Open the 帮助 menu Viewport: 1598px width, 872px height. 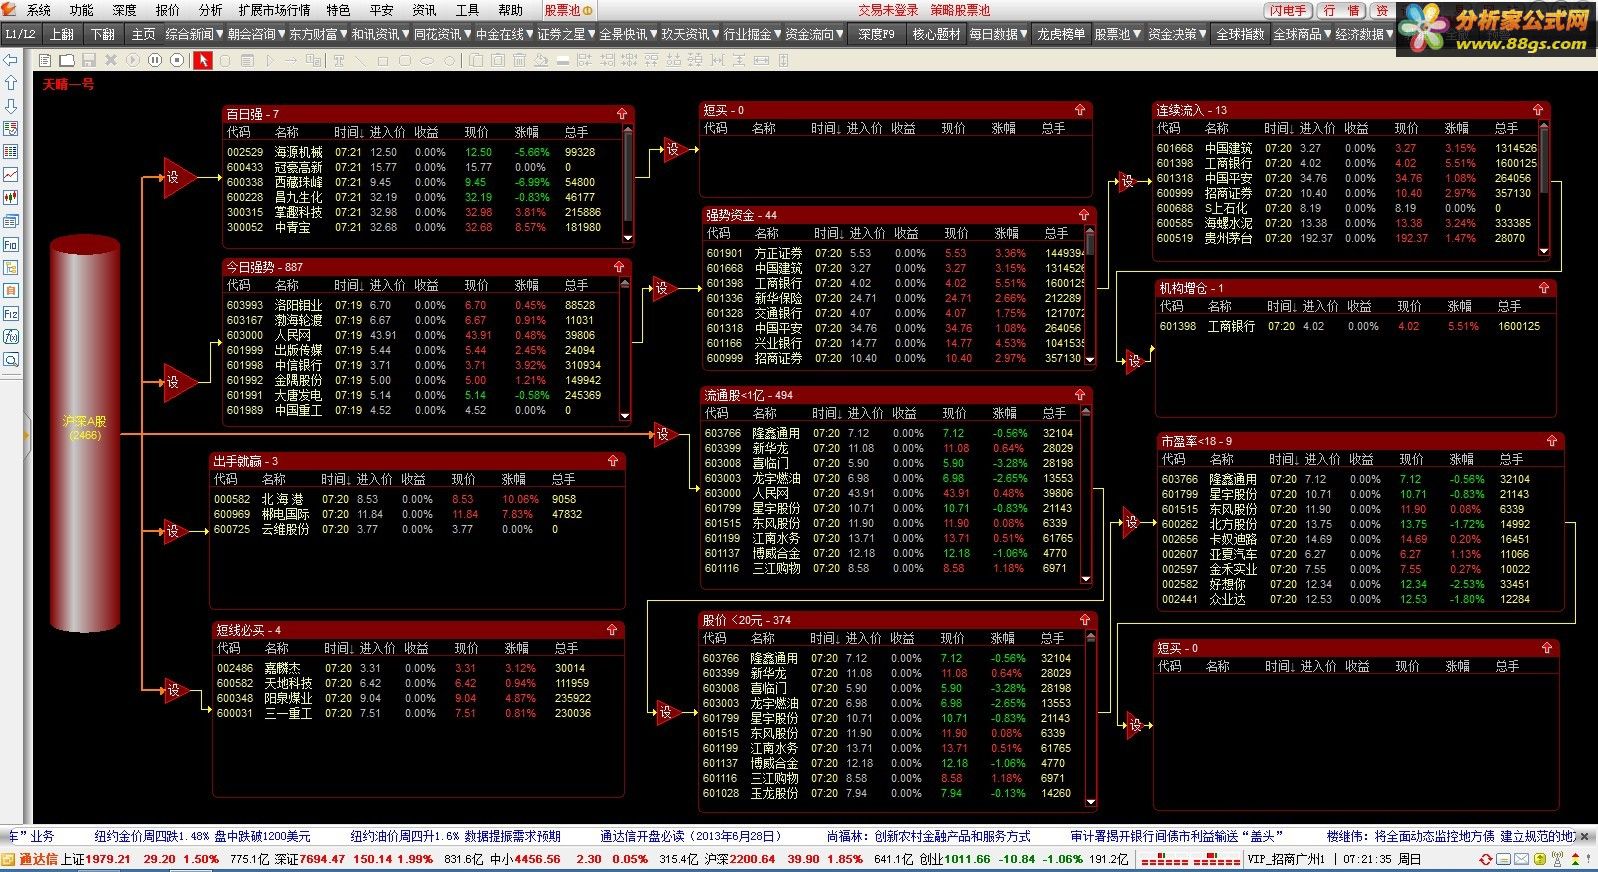tap(511, 10)
